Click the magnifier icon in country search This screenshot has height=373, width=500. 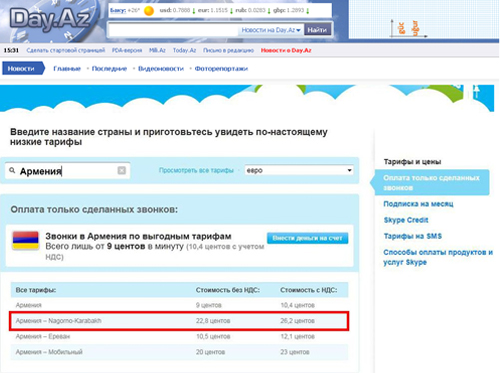(12, 171)
